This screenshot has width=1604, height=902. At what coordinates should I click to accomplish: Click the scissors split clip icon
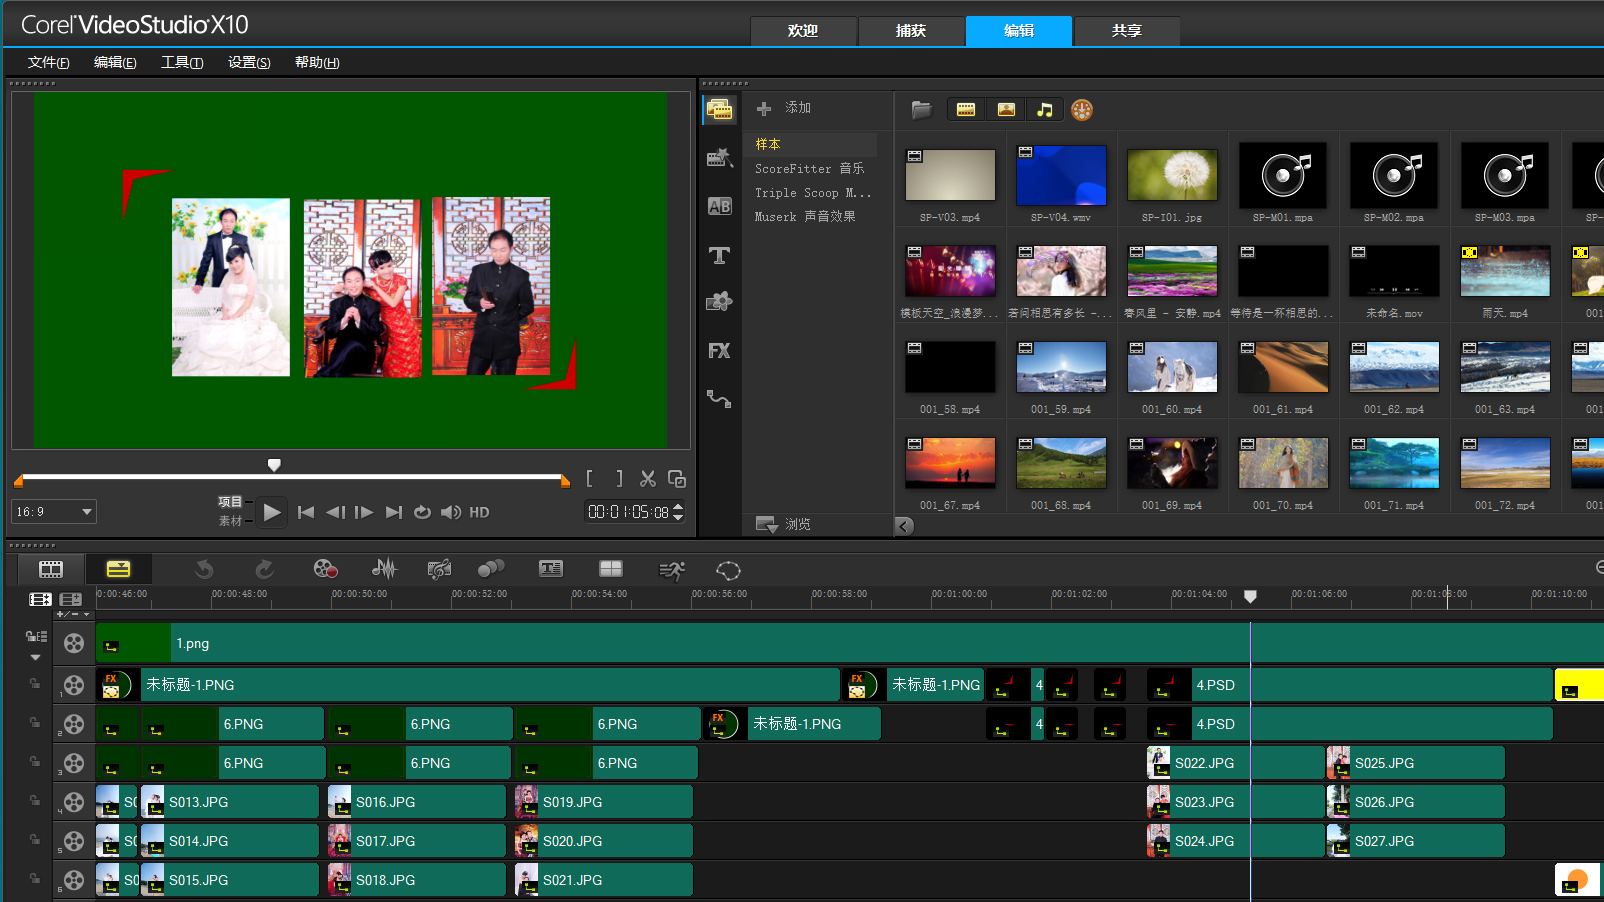pyautogui.click(x=648, y=479)
